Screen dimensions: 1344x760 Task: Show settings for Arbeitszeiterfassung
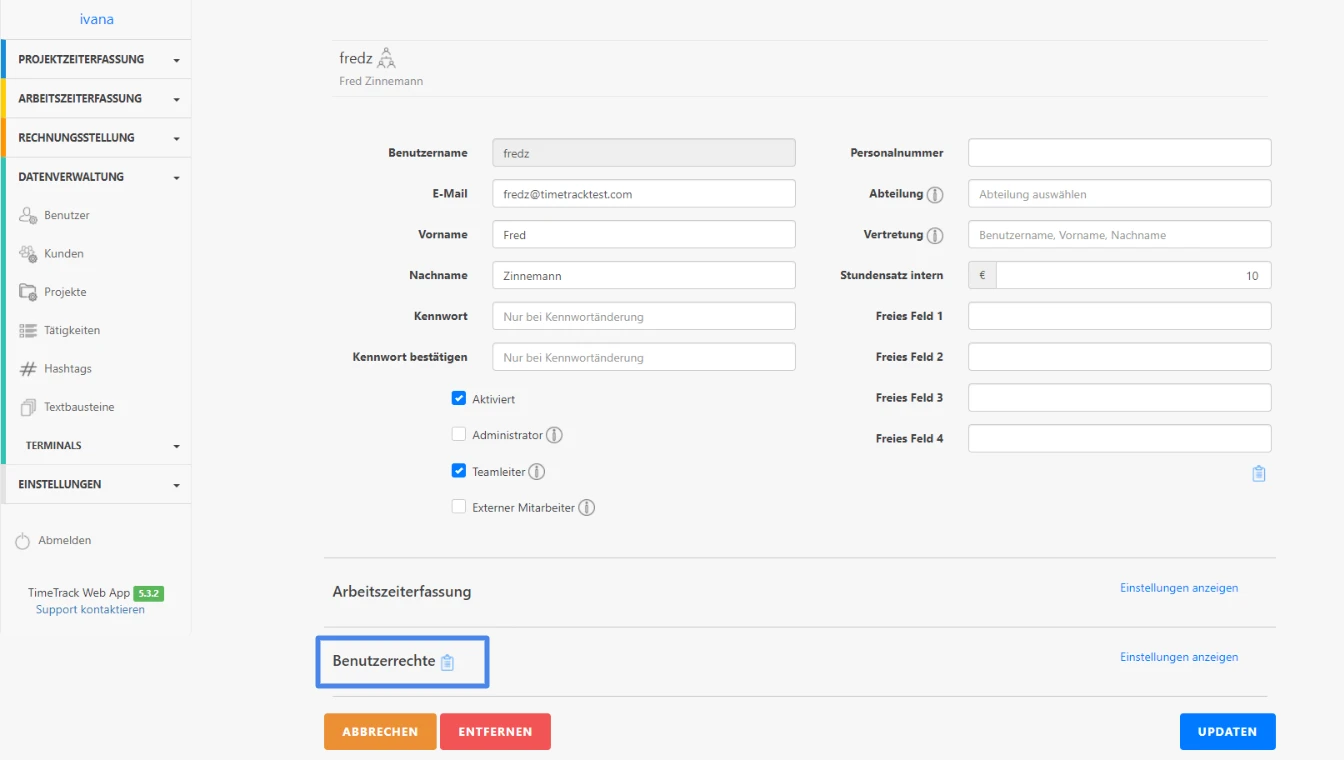[x=1178, y=588]
